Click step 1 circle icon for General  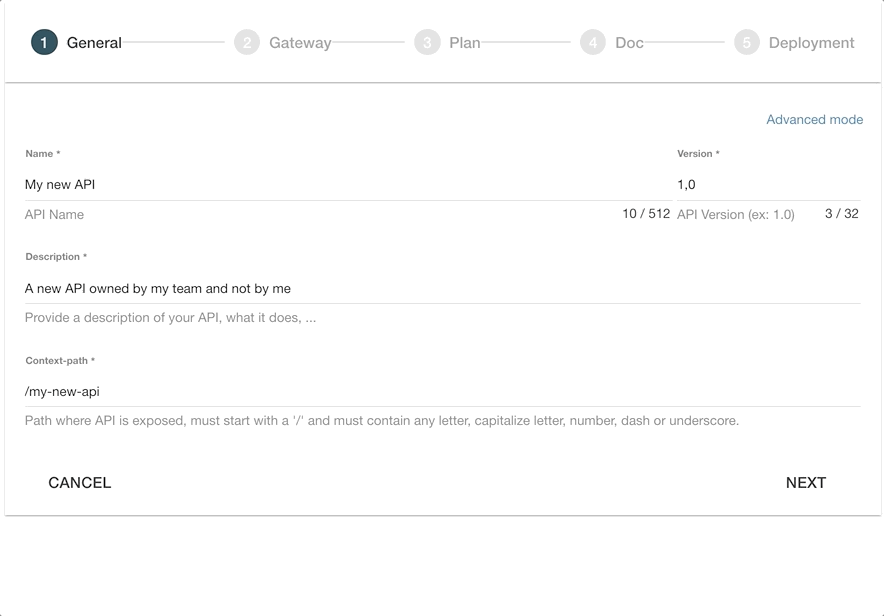pyautogui.click(x=44, y=42)
